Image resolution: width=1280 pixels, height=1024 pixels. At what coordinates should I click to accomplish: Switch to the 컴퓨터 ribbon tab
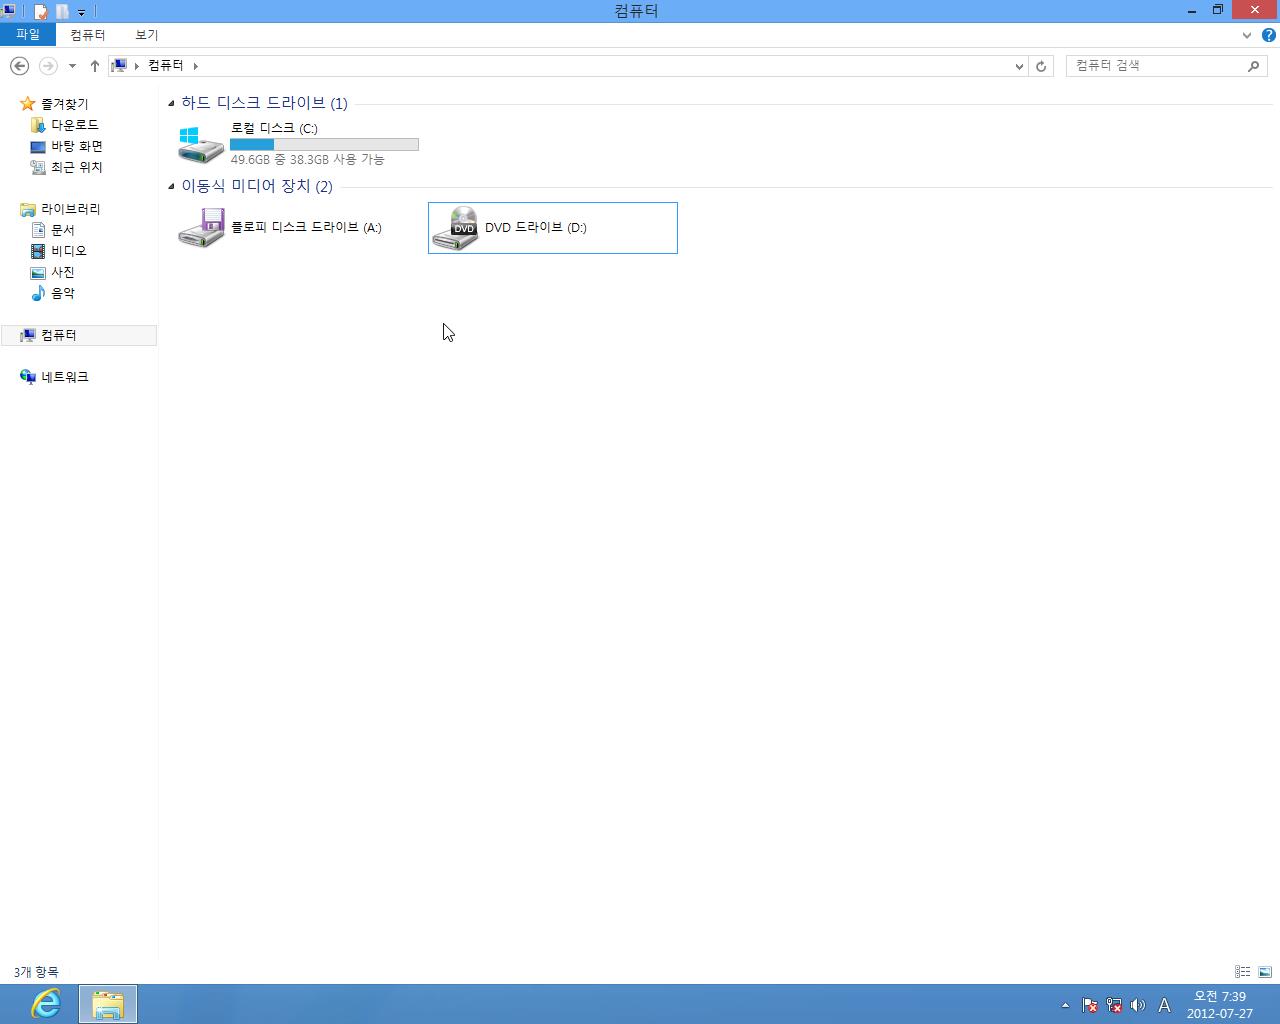[88, 34]
